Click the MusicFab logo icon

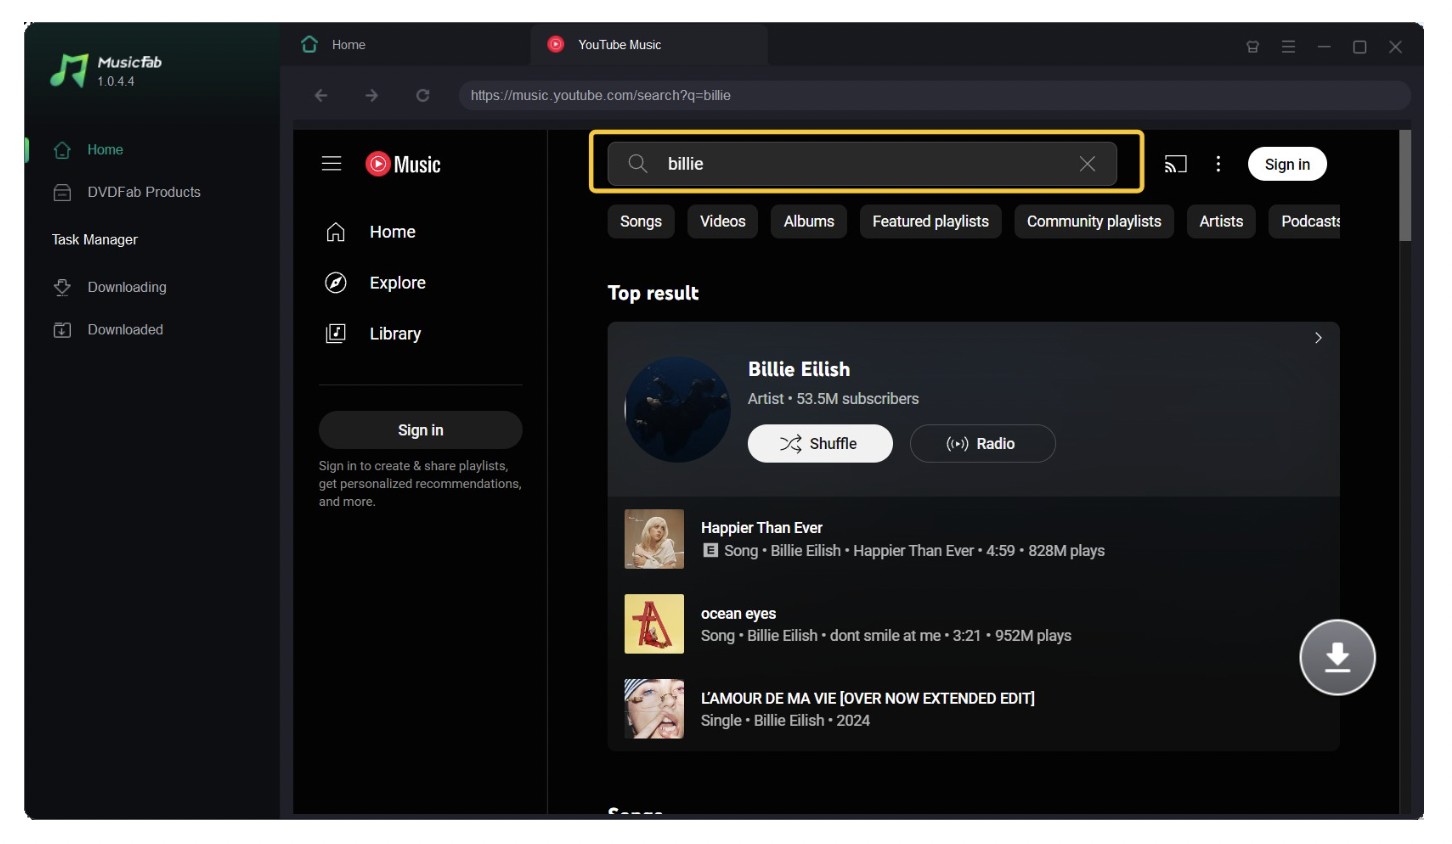[x=69, y=70]
